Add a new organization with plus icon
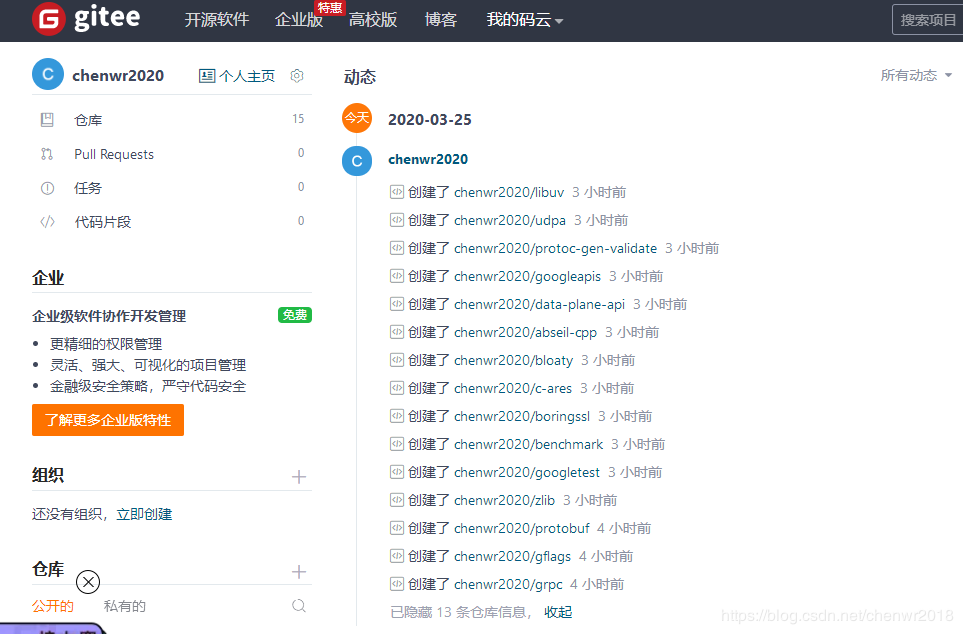The width and height of the screenshot is (963, 634). (x=299, y=477)
